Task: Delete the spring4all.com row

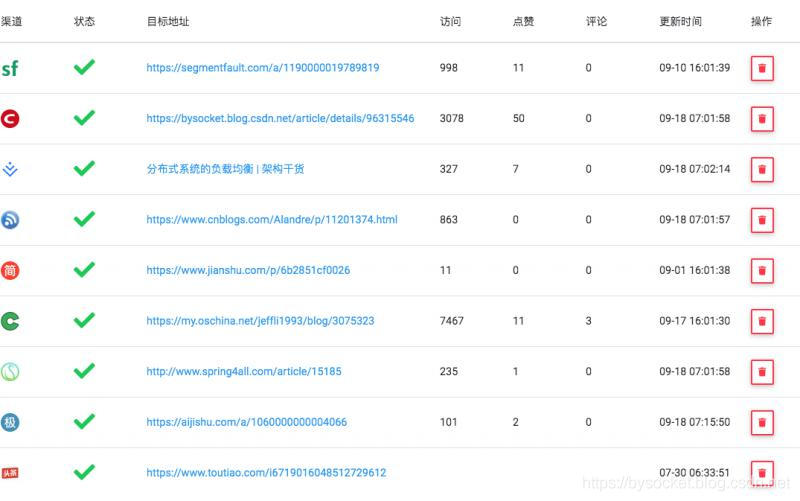Action: tap(762, 372)
